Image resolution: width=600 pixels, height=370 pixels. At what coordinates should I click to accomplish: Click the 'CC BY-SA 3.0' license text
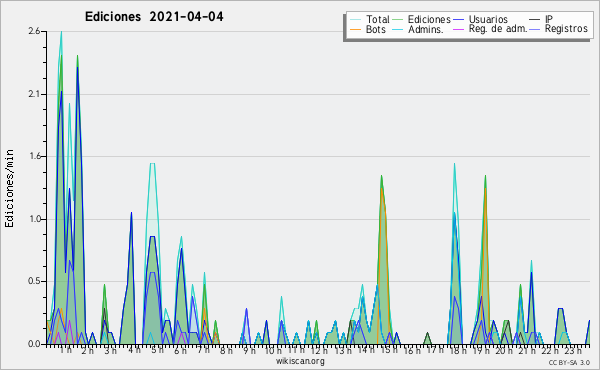point(569,362)
